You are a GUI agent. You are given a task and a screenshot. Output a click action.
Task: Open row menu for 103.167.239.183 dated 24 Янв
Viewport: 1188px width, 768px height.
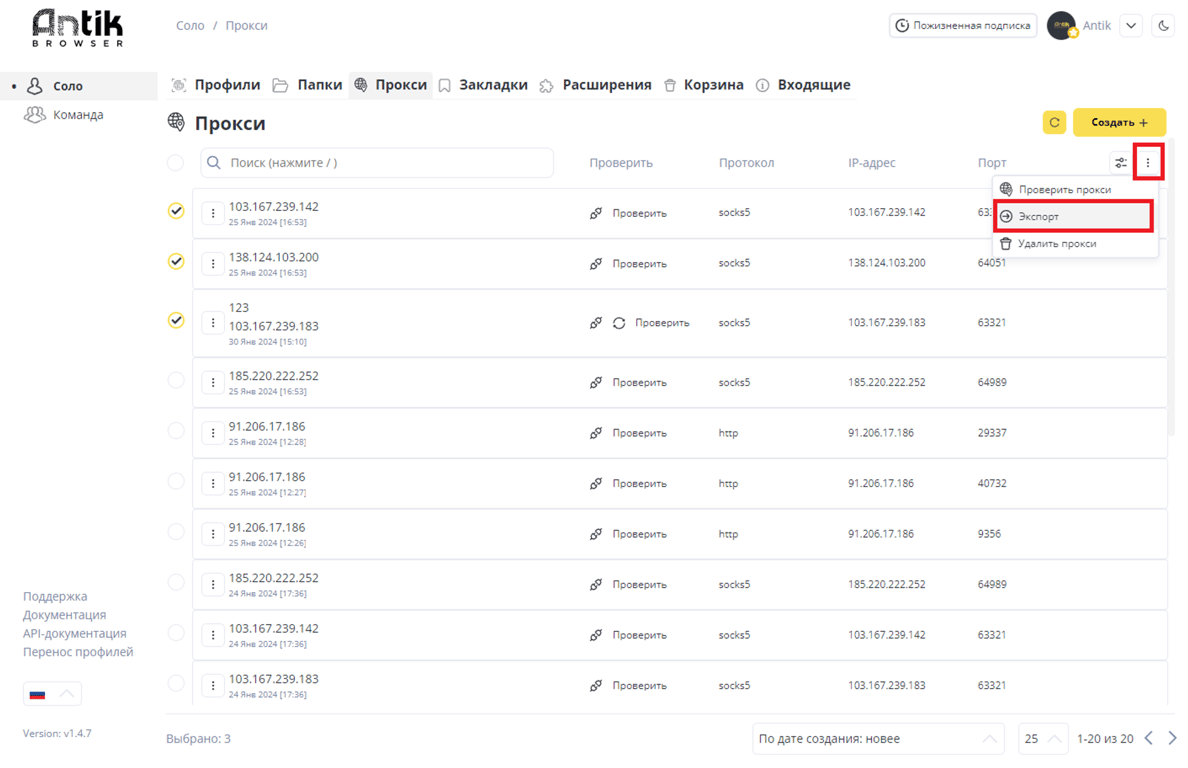point(213,685)
